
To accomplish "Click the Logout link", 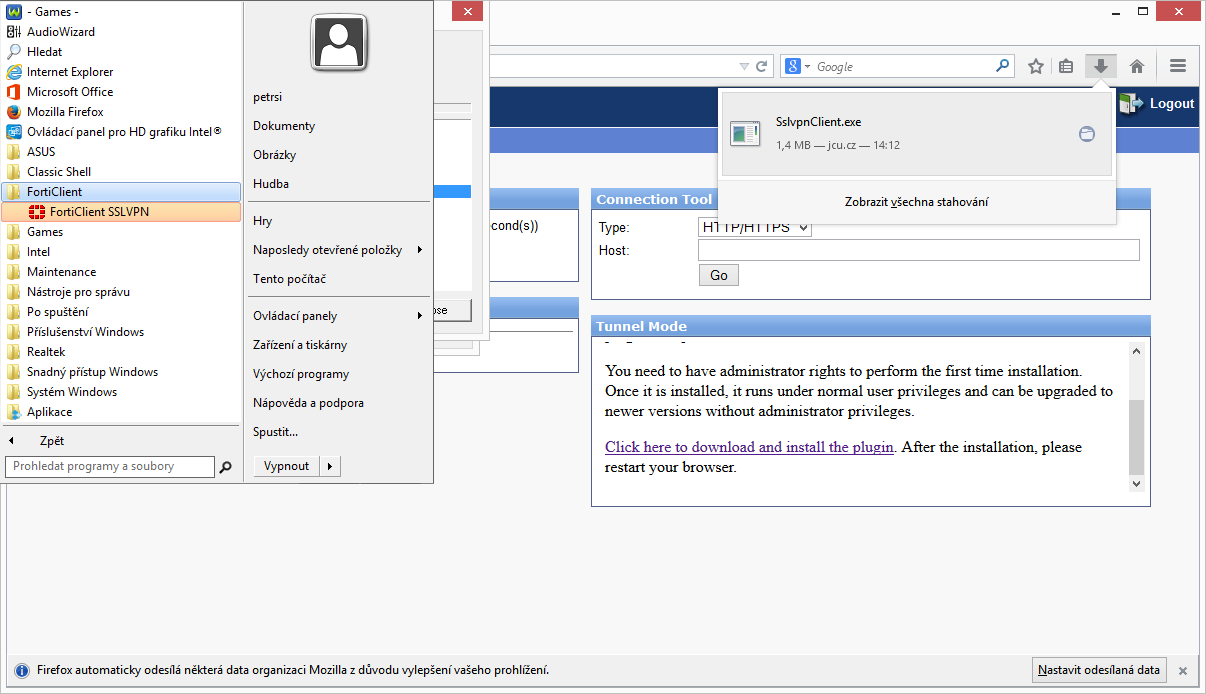I will click(1158, 103).
